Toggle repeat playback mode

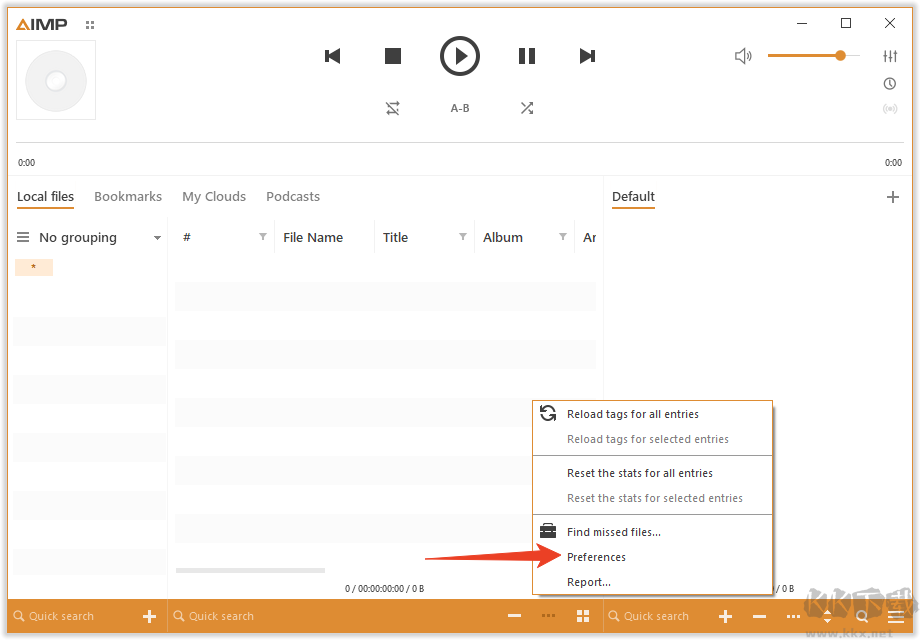click(393, 108)
